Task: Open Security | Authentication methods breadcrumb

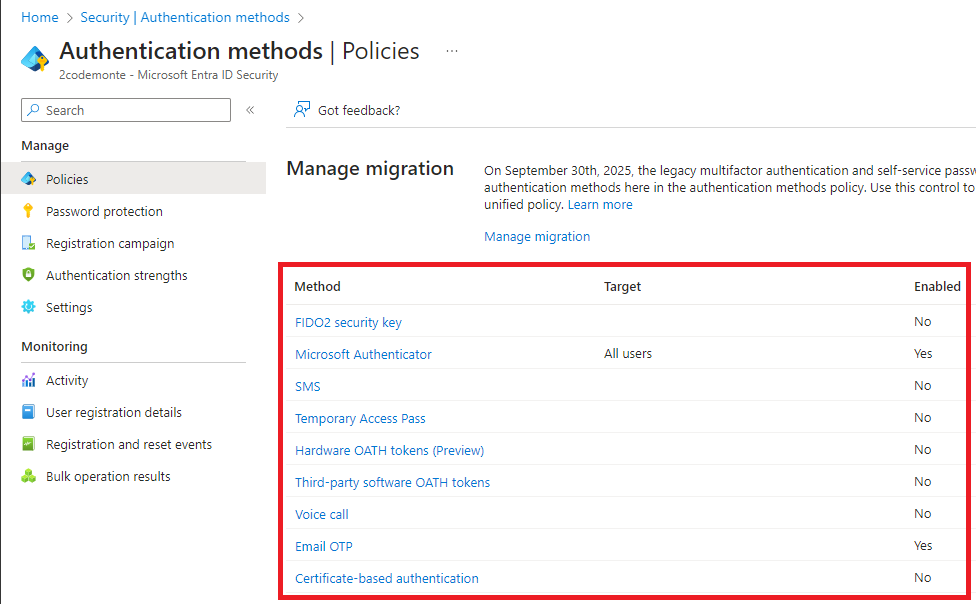Action: pyautogui.click(x=184, y=17)
